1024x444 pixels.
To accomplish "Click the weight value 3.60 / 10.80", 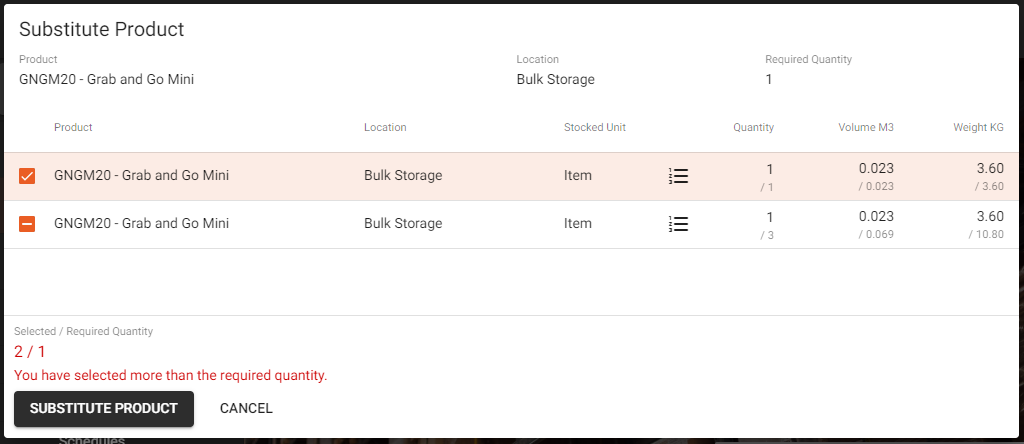I will [986, 225].
